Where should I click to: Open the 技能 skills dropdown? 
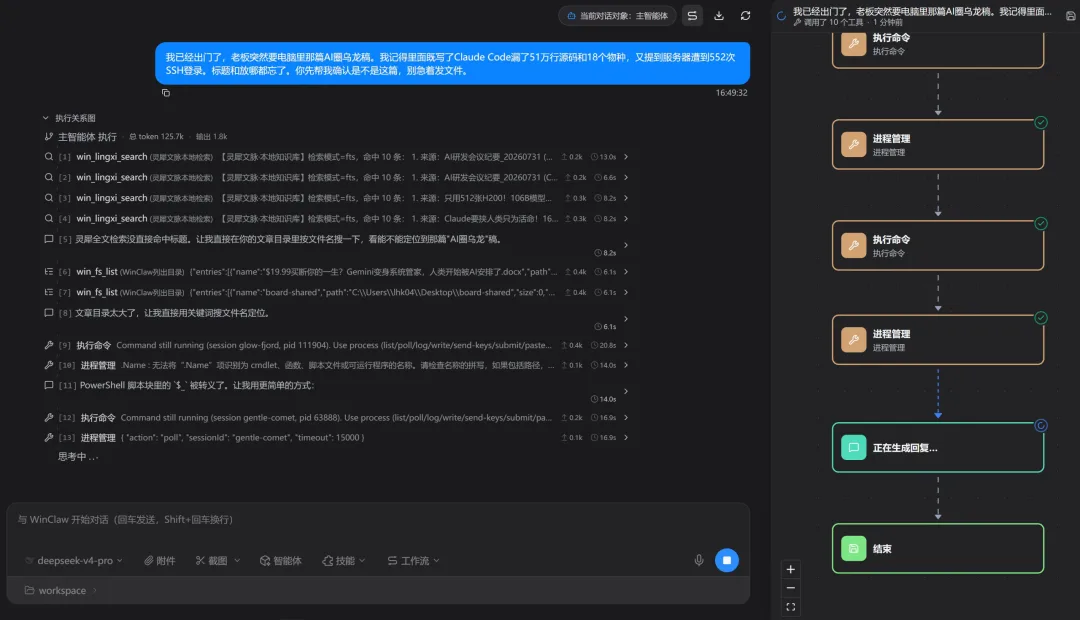(344, 561)
